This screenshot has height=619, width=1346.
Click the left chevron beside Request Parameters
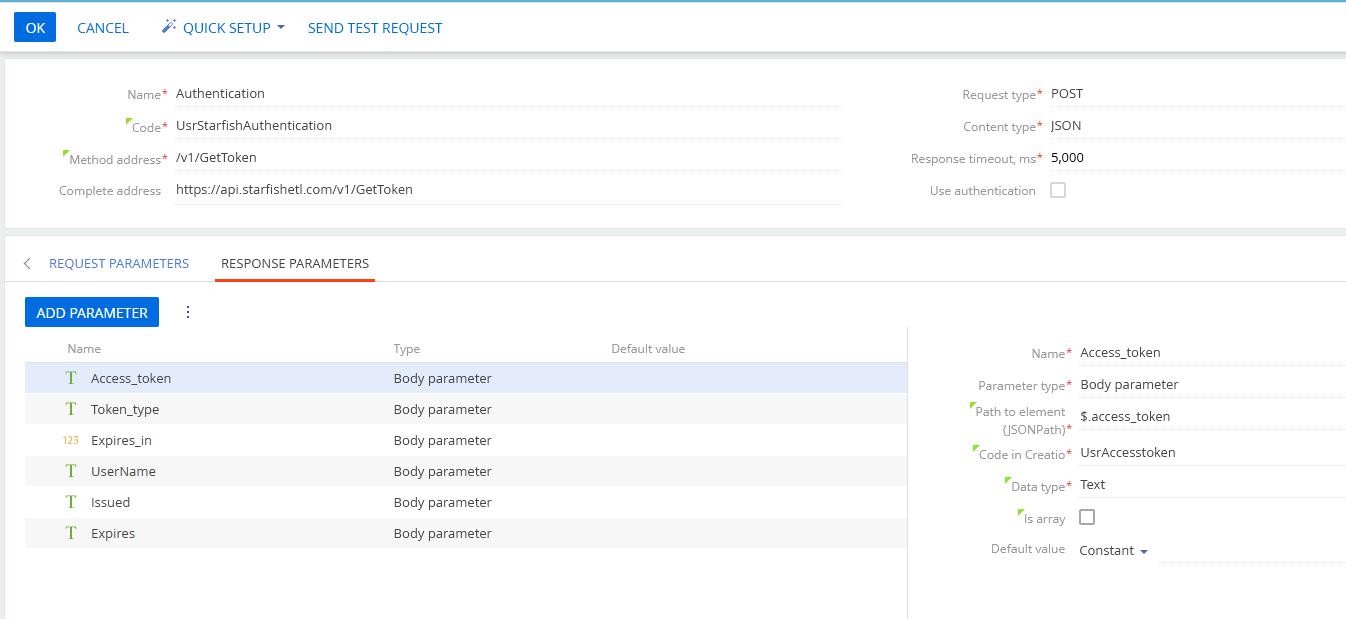coord(27,263)
